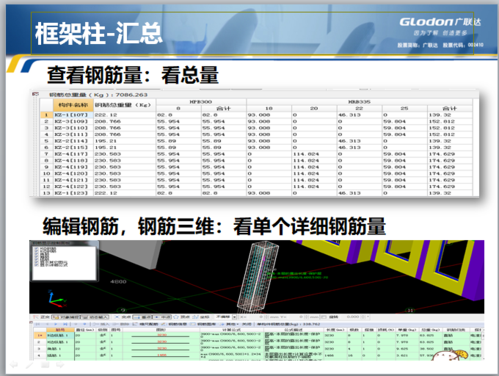
Task: Click the diameter 25 column header
Action: coord(405,108)
